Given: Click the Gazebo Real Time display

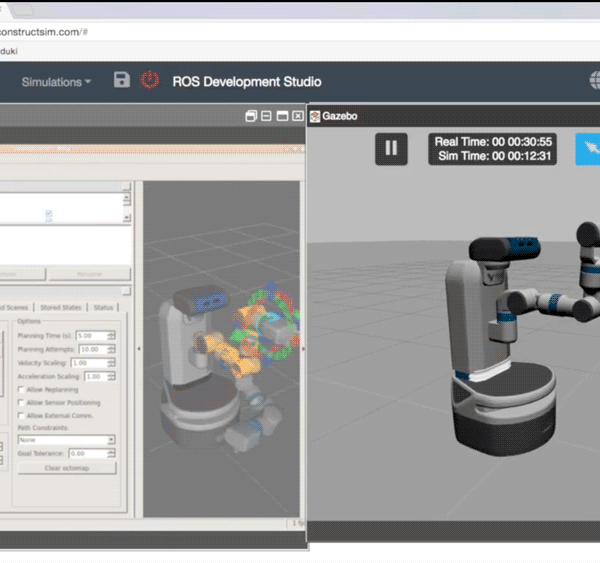Looking at the screenshot, I should pos(493,142).
